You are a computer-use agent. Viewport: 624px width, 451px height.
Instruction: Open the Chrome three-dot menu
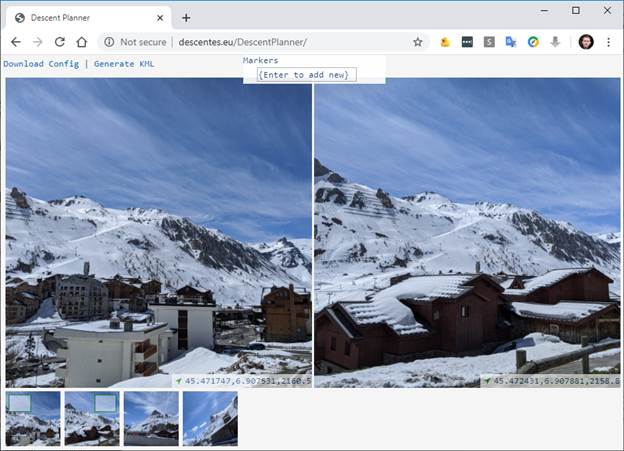tap(608, 42)
